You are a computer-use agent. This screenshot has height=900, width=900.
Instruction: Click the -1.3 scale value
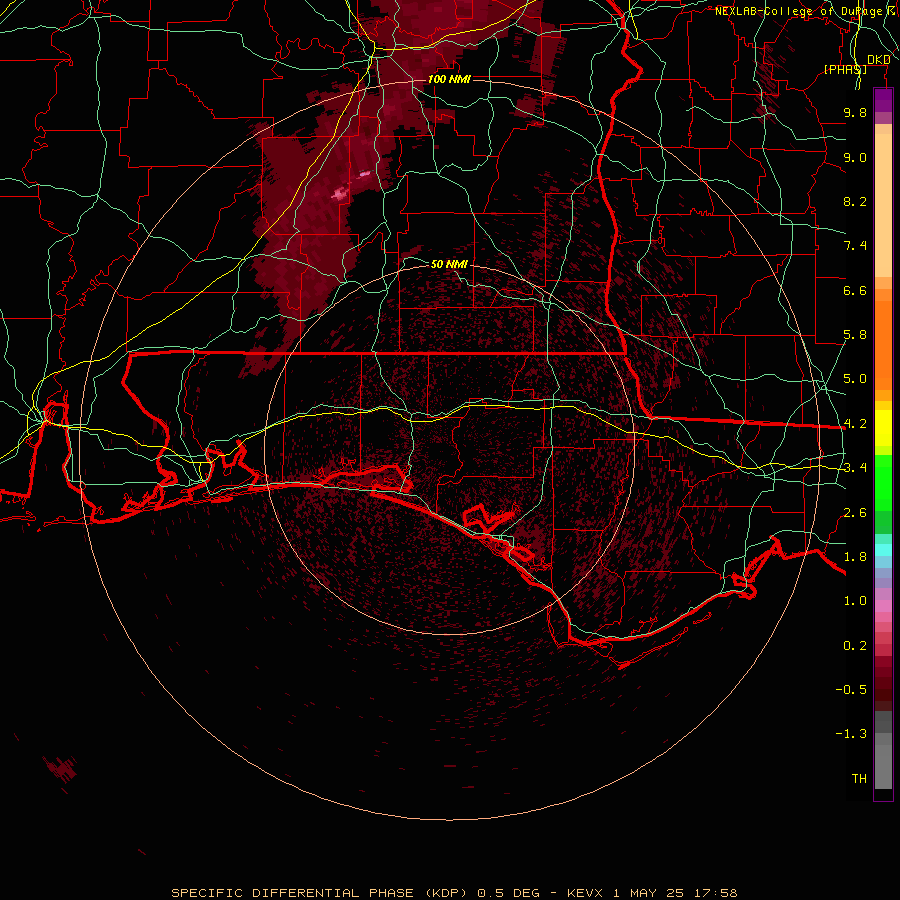pyautogui.click(x=852, y=734)
